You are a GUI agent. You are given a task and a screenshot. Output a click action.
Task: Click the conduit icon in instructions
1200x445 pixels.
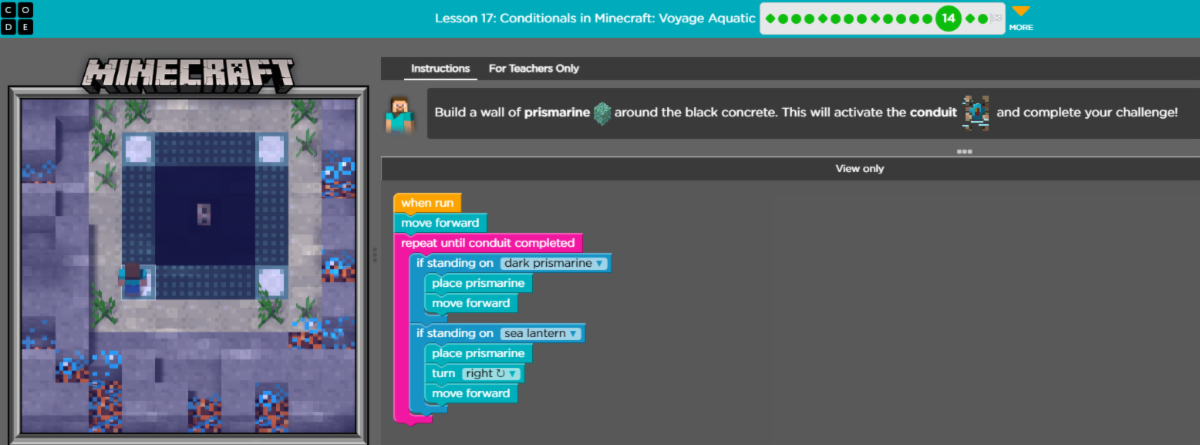(x=975, y=112)
